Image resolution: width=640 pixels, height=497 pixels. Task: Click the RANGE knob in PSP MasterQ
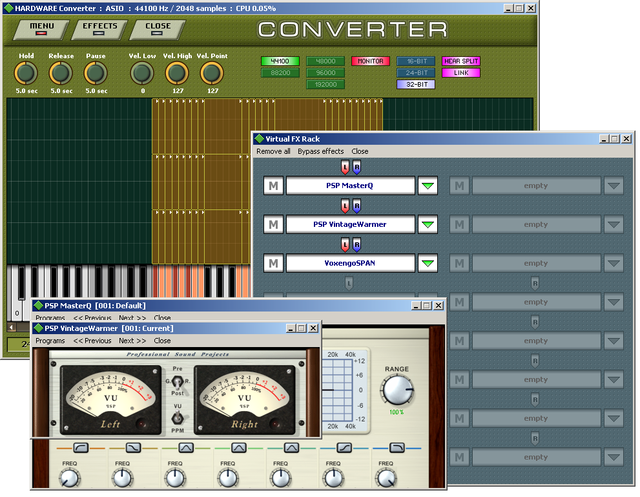pos(396,390)
